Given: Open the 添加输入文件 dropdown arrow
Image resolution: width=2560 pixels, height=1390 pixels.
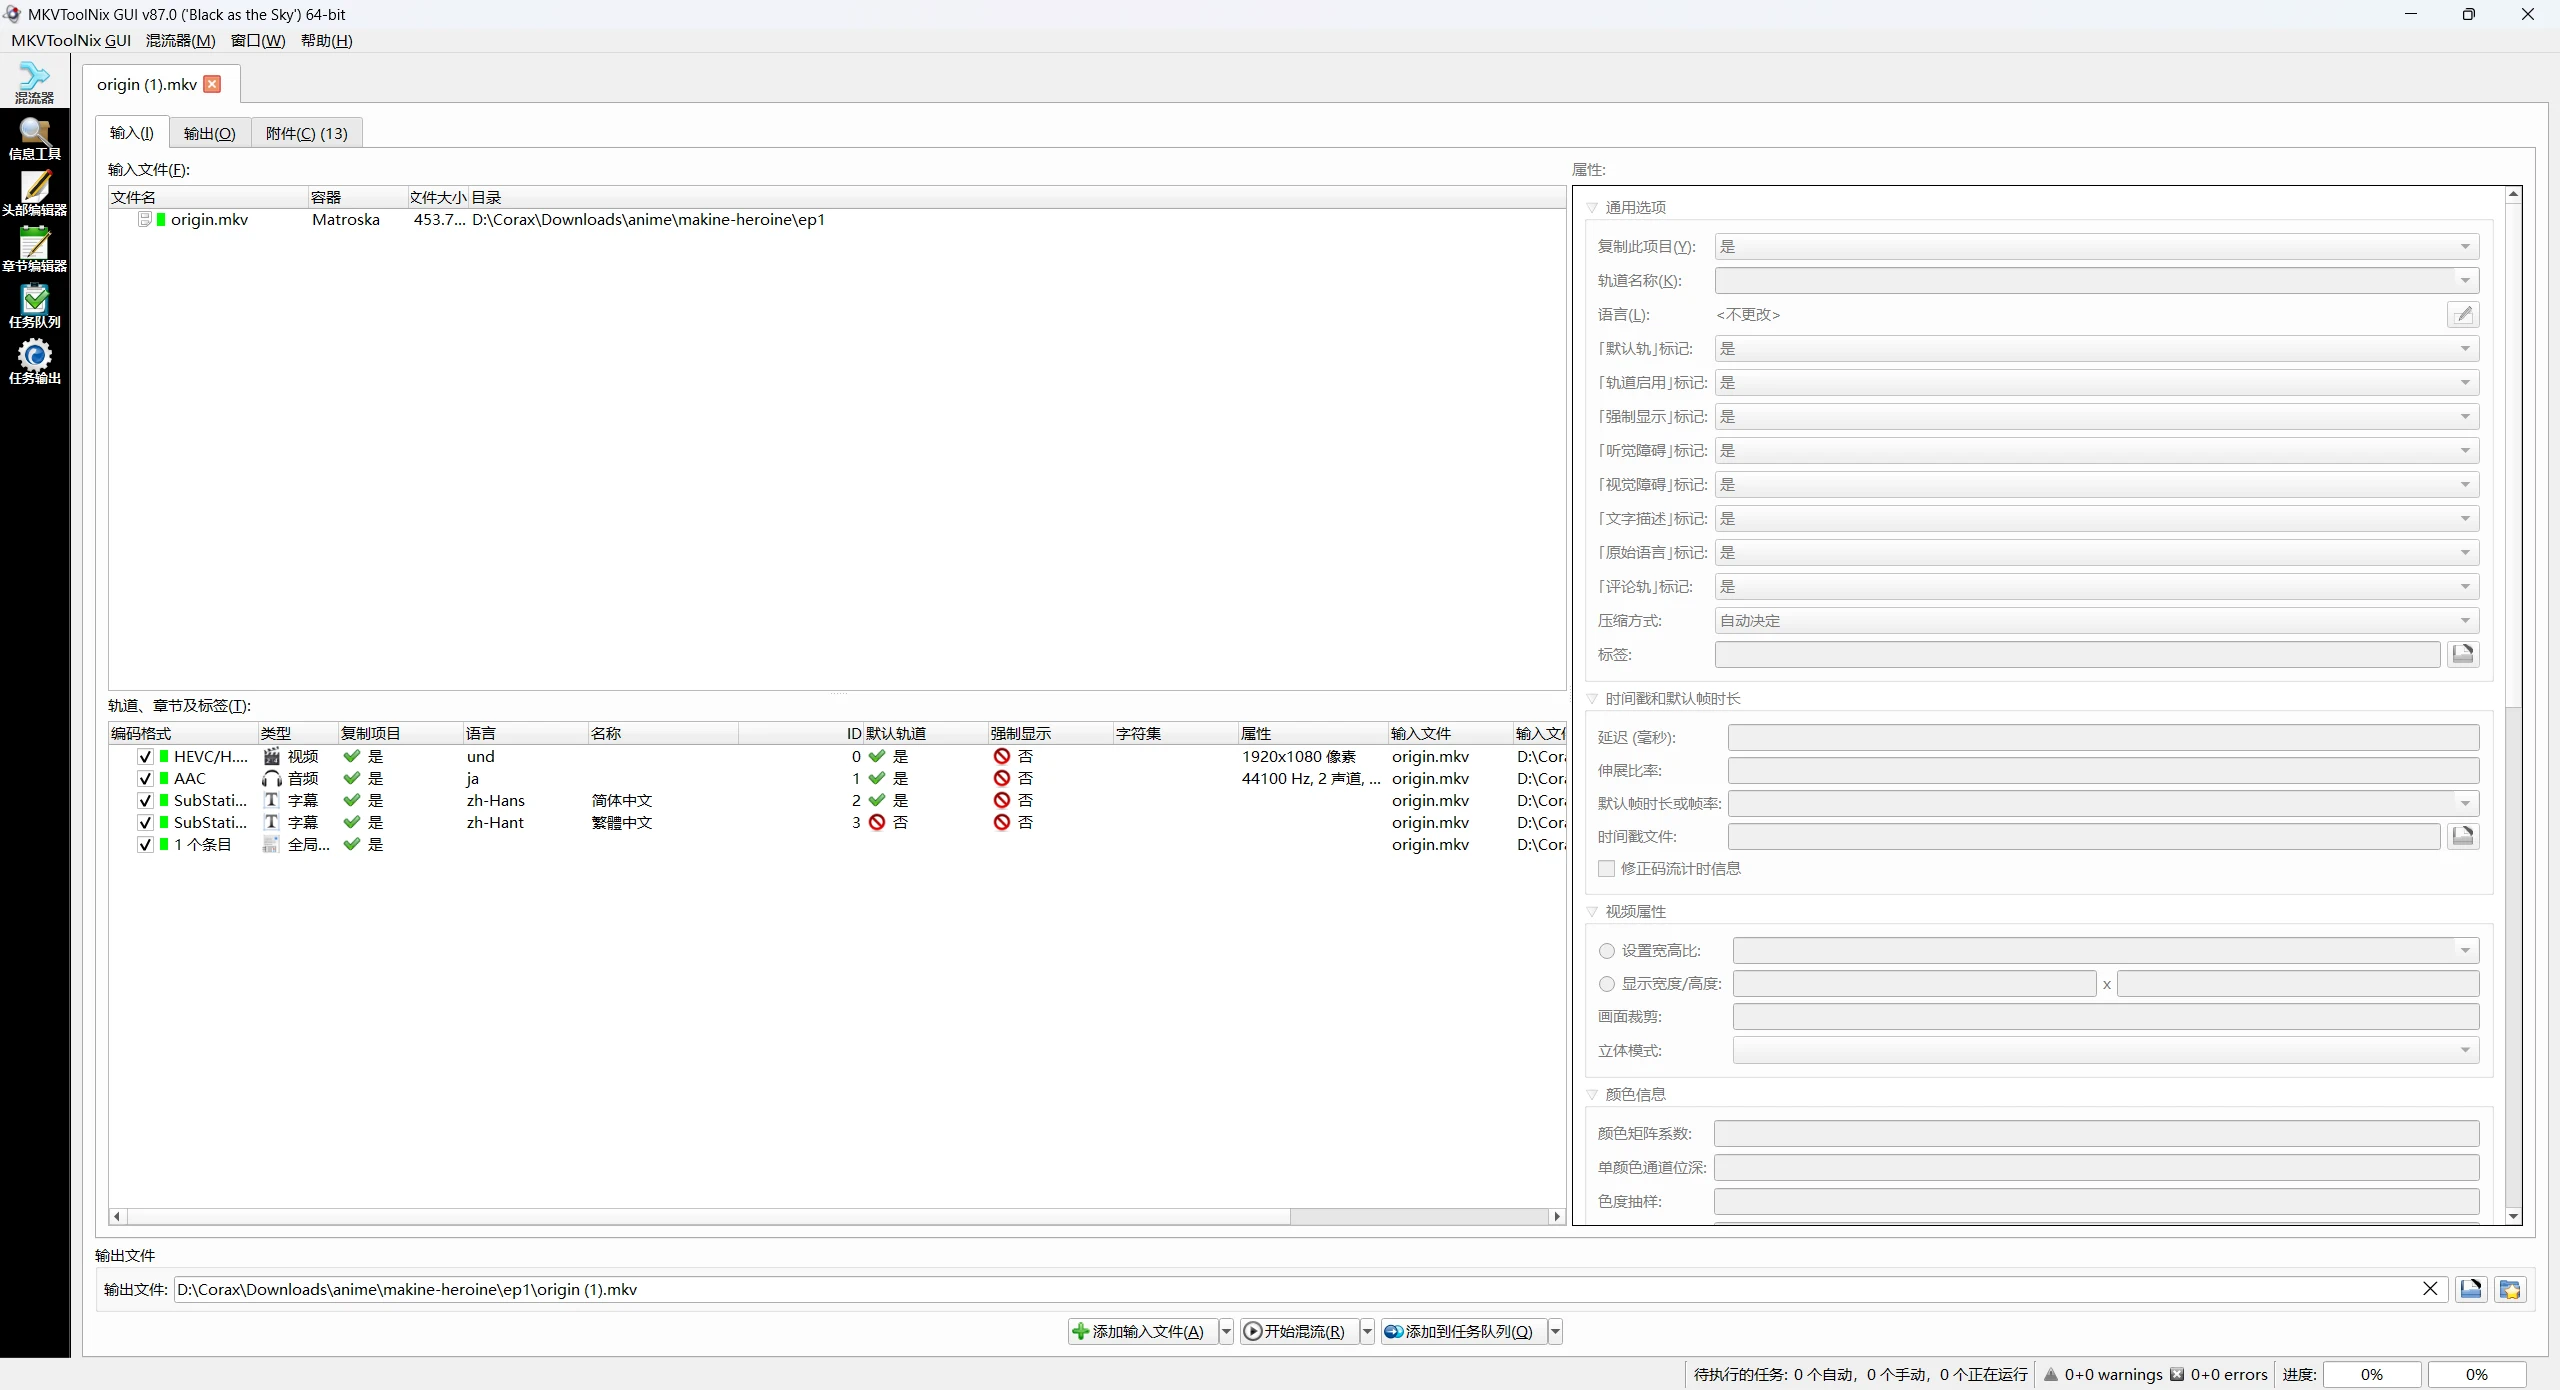Looking at the screenshot, I should pyautogui.click(x=1226, y=1331).
